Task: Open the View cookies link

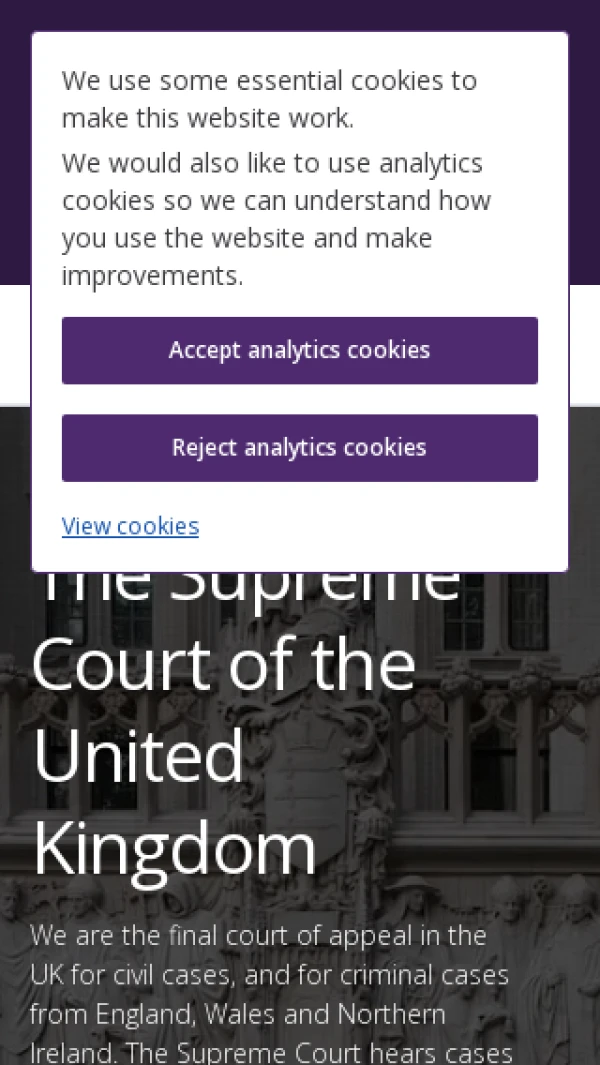Action: 130,526
